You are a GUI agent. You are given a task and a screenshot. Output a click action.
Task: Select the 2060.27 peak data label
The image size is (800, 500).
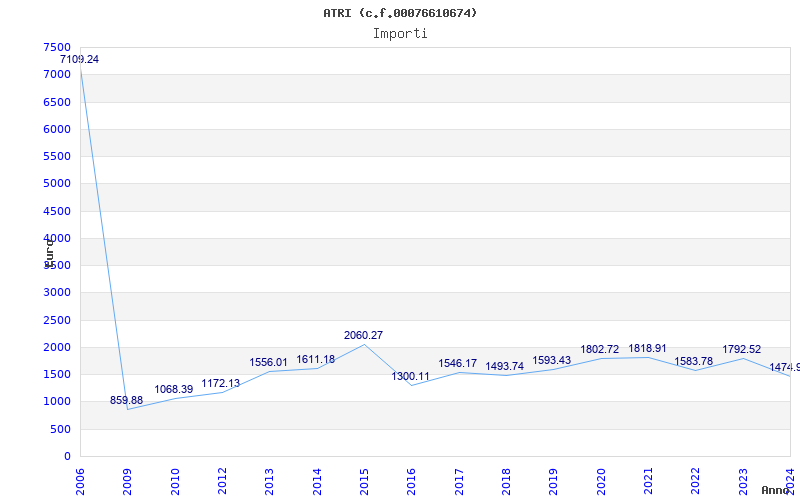pos(363,336)
